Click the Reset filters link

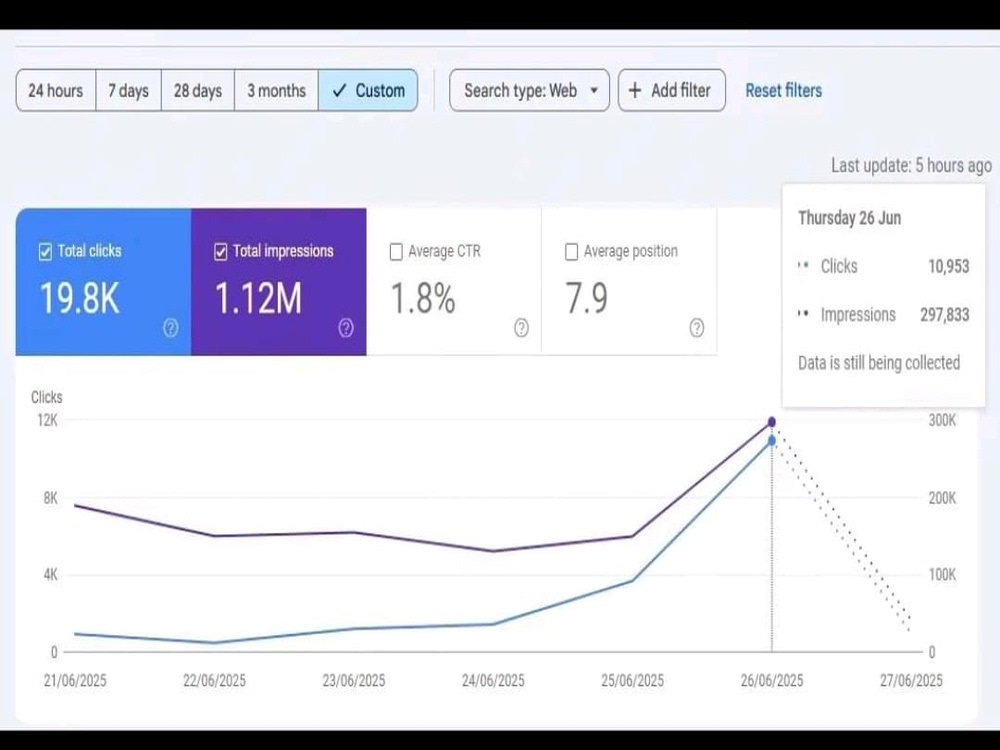[x=783, y=91]
